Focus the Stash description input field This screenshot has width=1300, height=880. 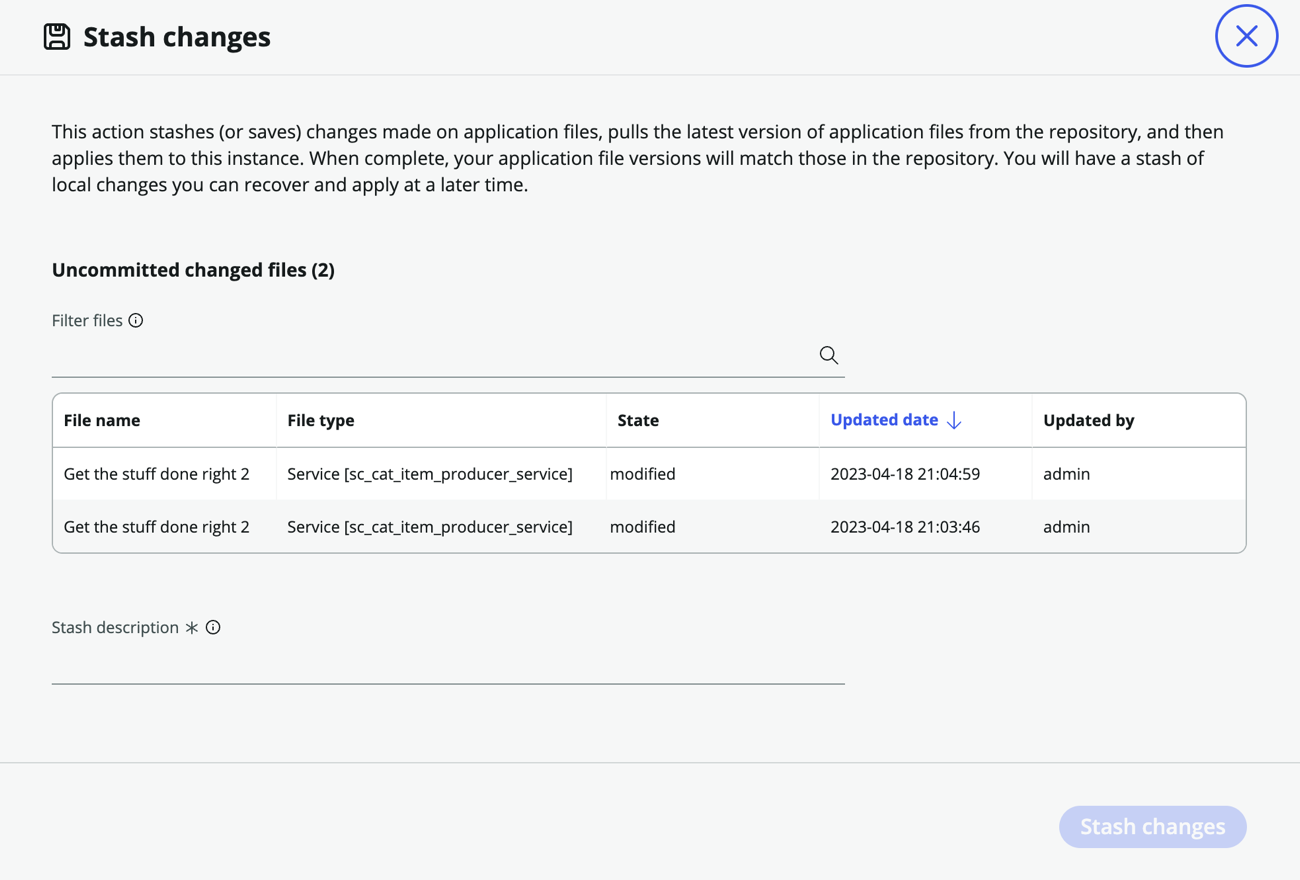[448, 663]
